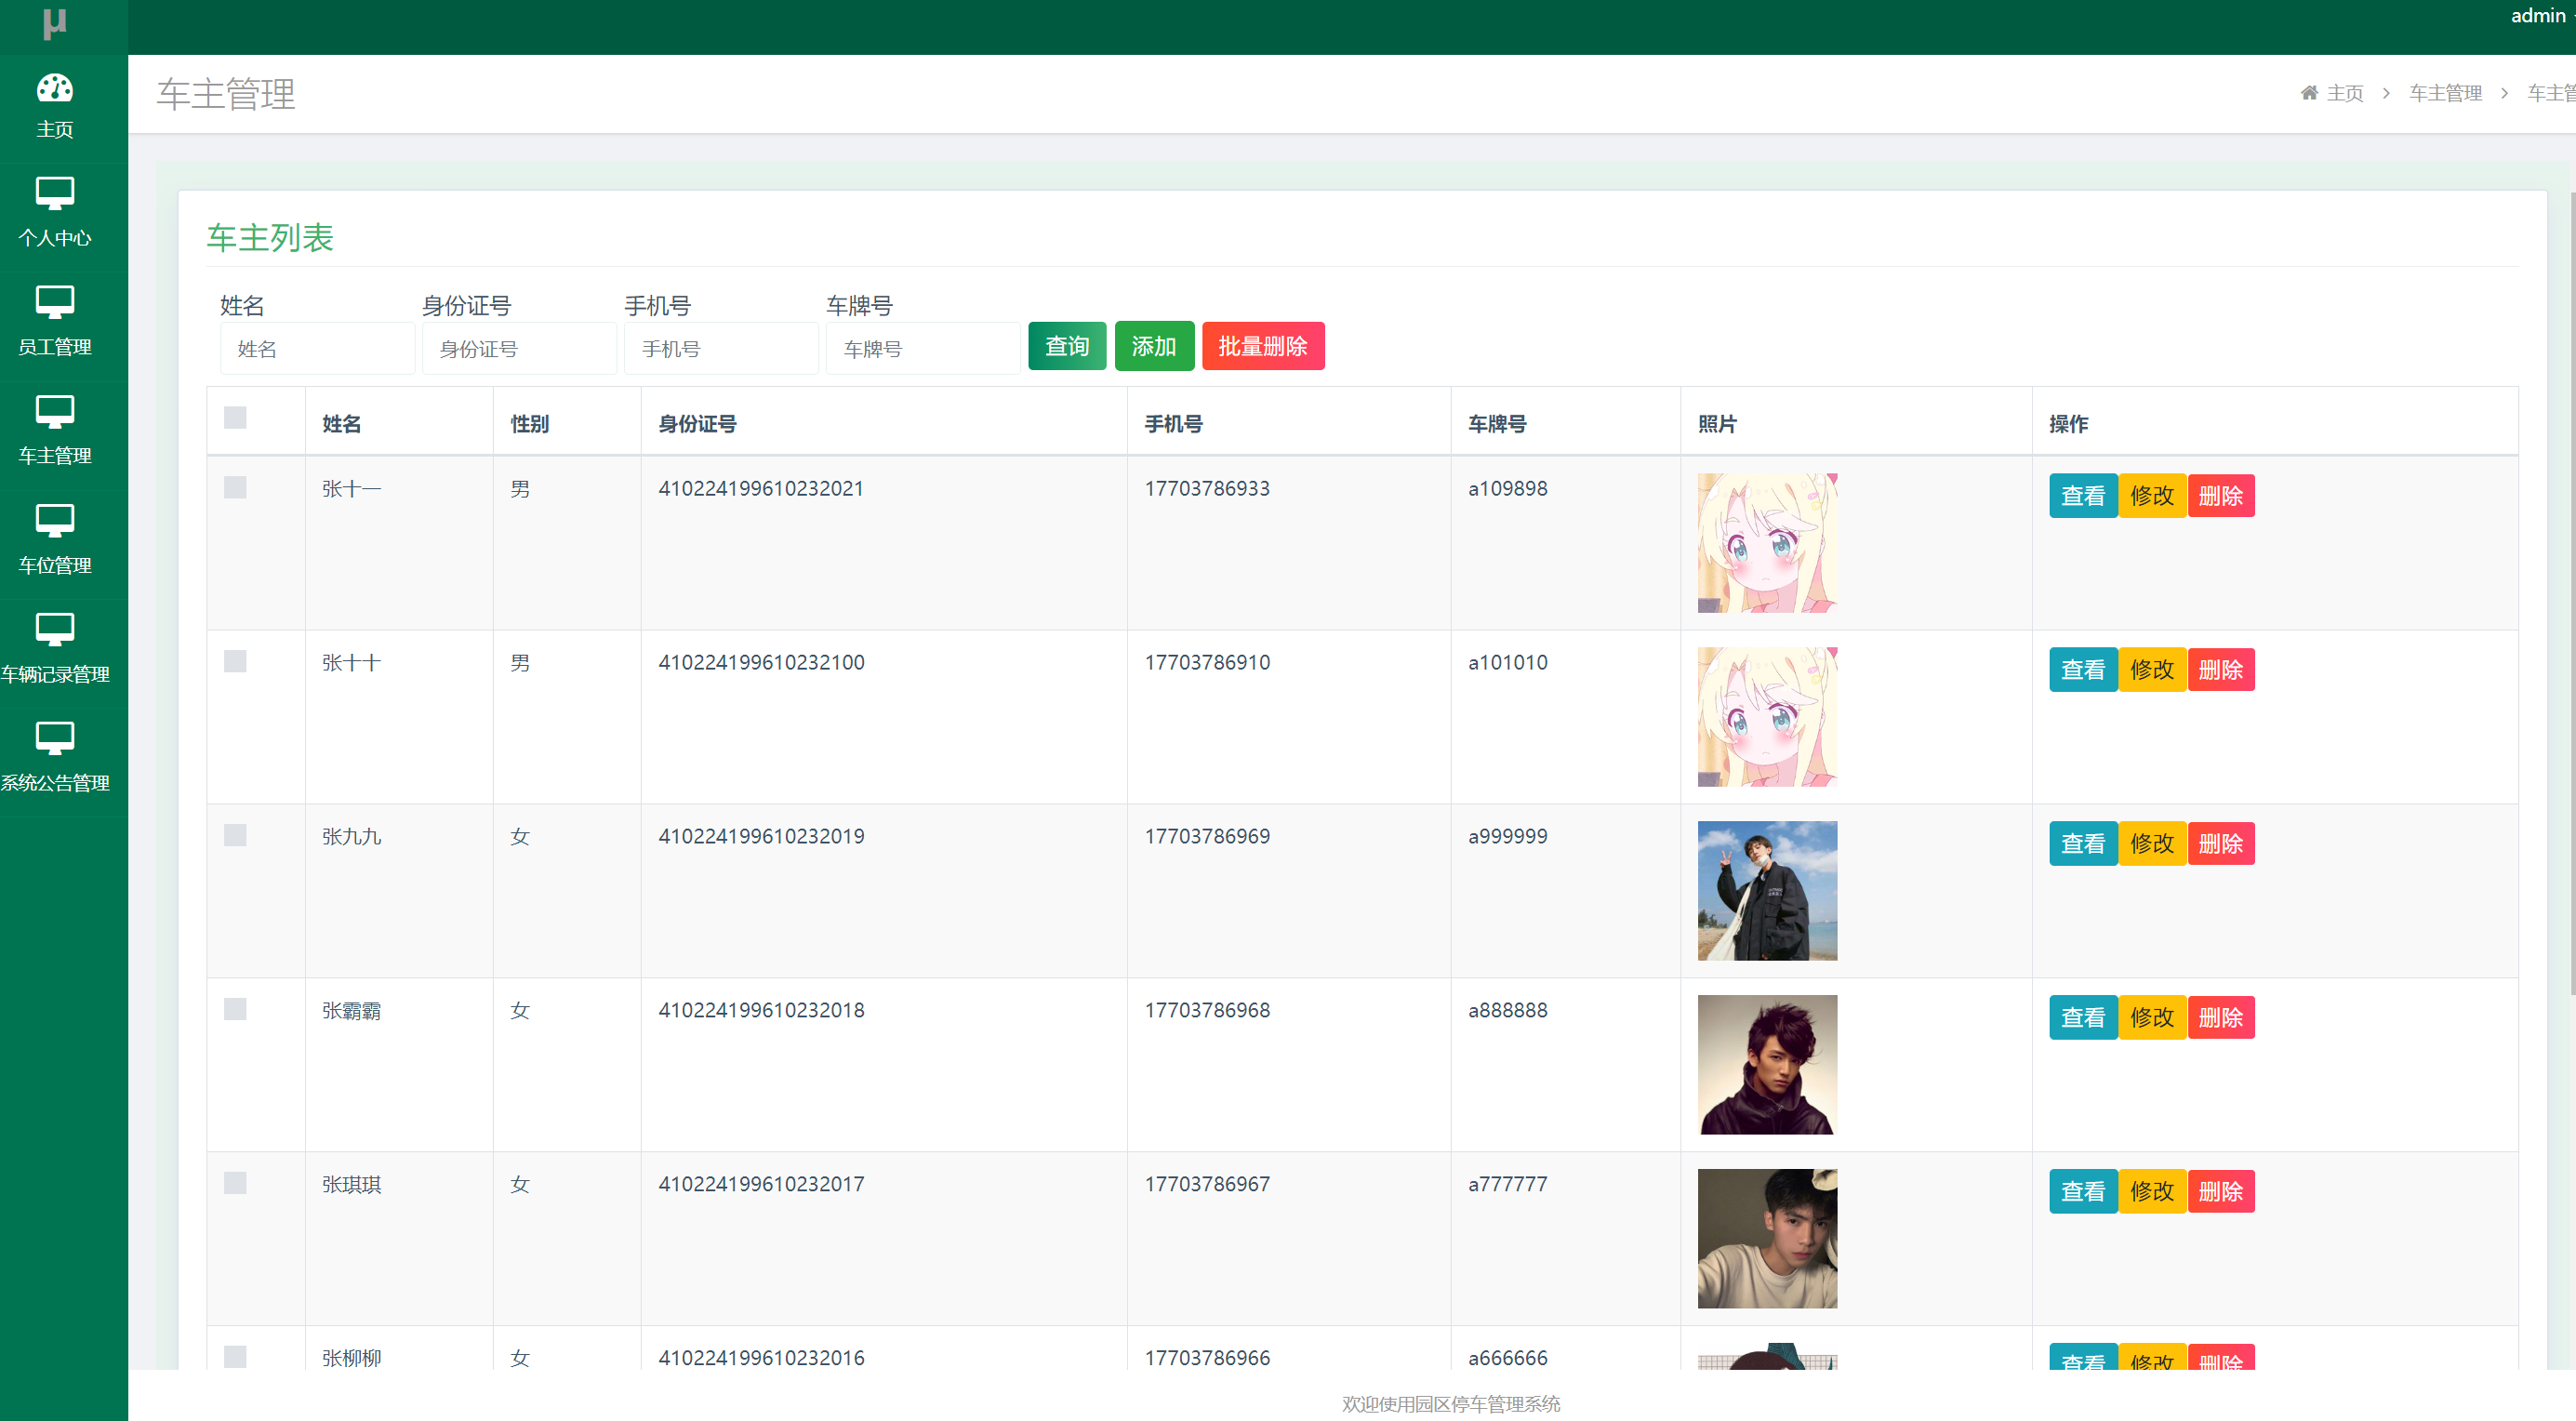Check the row checkbox for 张十一
The height and width of the screenshot is (1421, 2576).
(235, 487)
